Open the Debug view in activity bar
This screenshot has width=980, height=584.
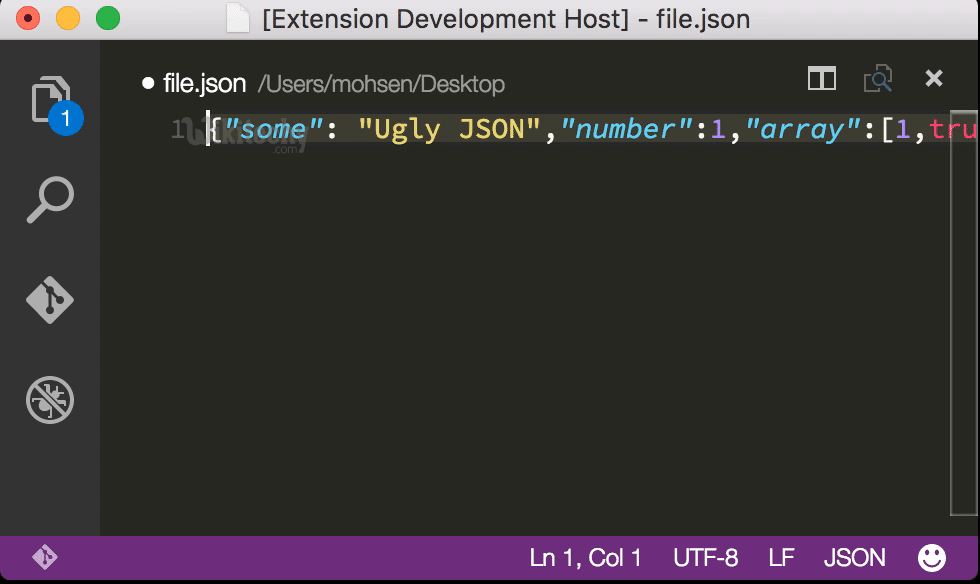point(51,401)
